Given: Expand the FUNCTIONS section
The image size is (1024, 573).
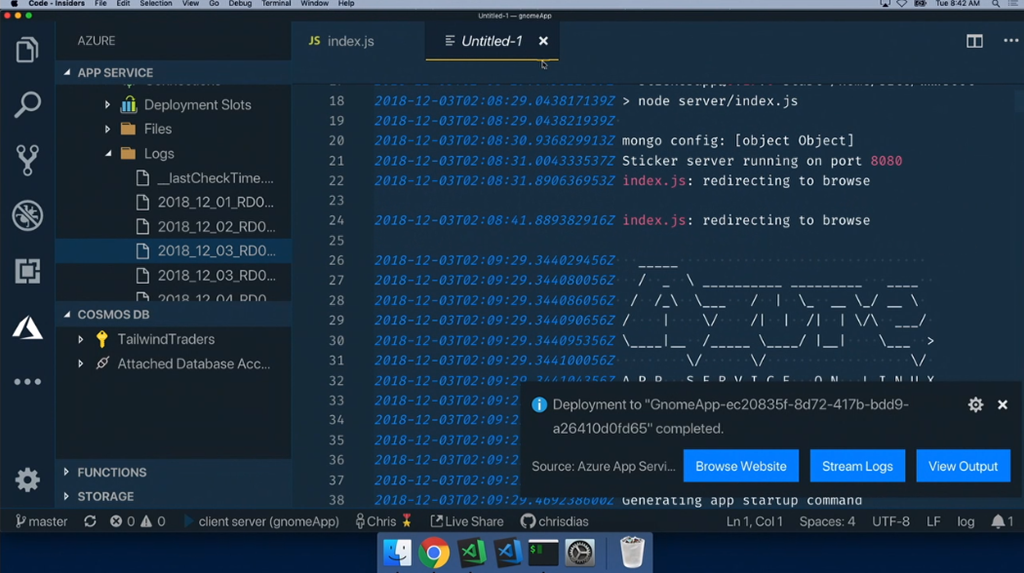Looking at the screenshot, I should [66, 472].
